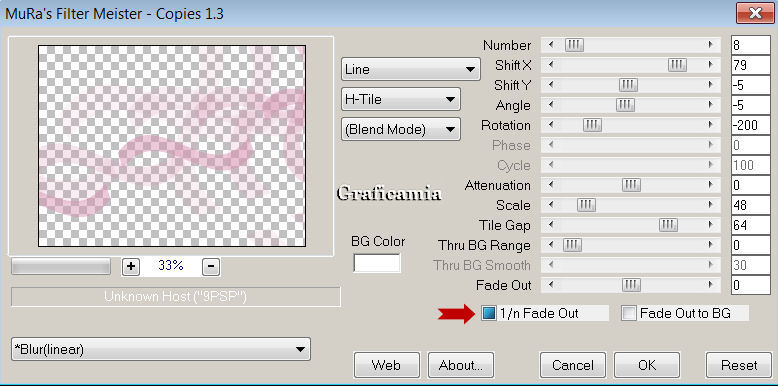The width and height of the screenshot is (778, 386).
Task: Toggle the 1/n Fade Out checkbox
Action: [x=489, y=313]
